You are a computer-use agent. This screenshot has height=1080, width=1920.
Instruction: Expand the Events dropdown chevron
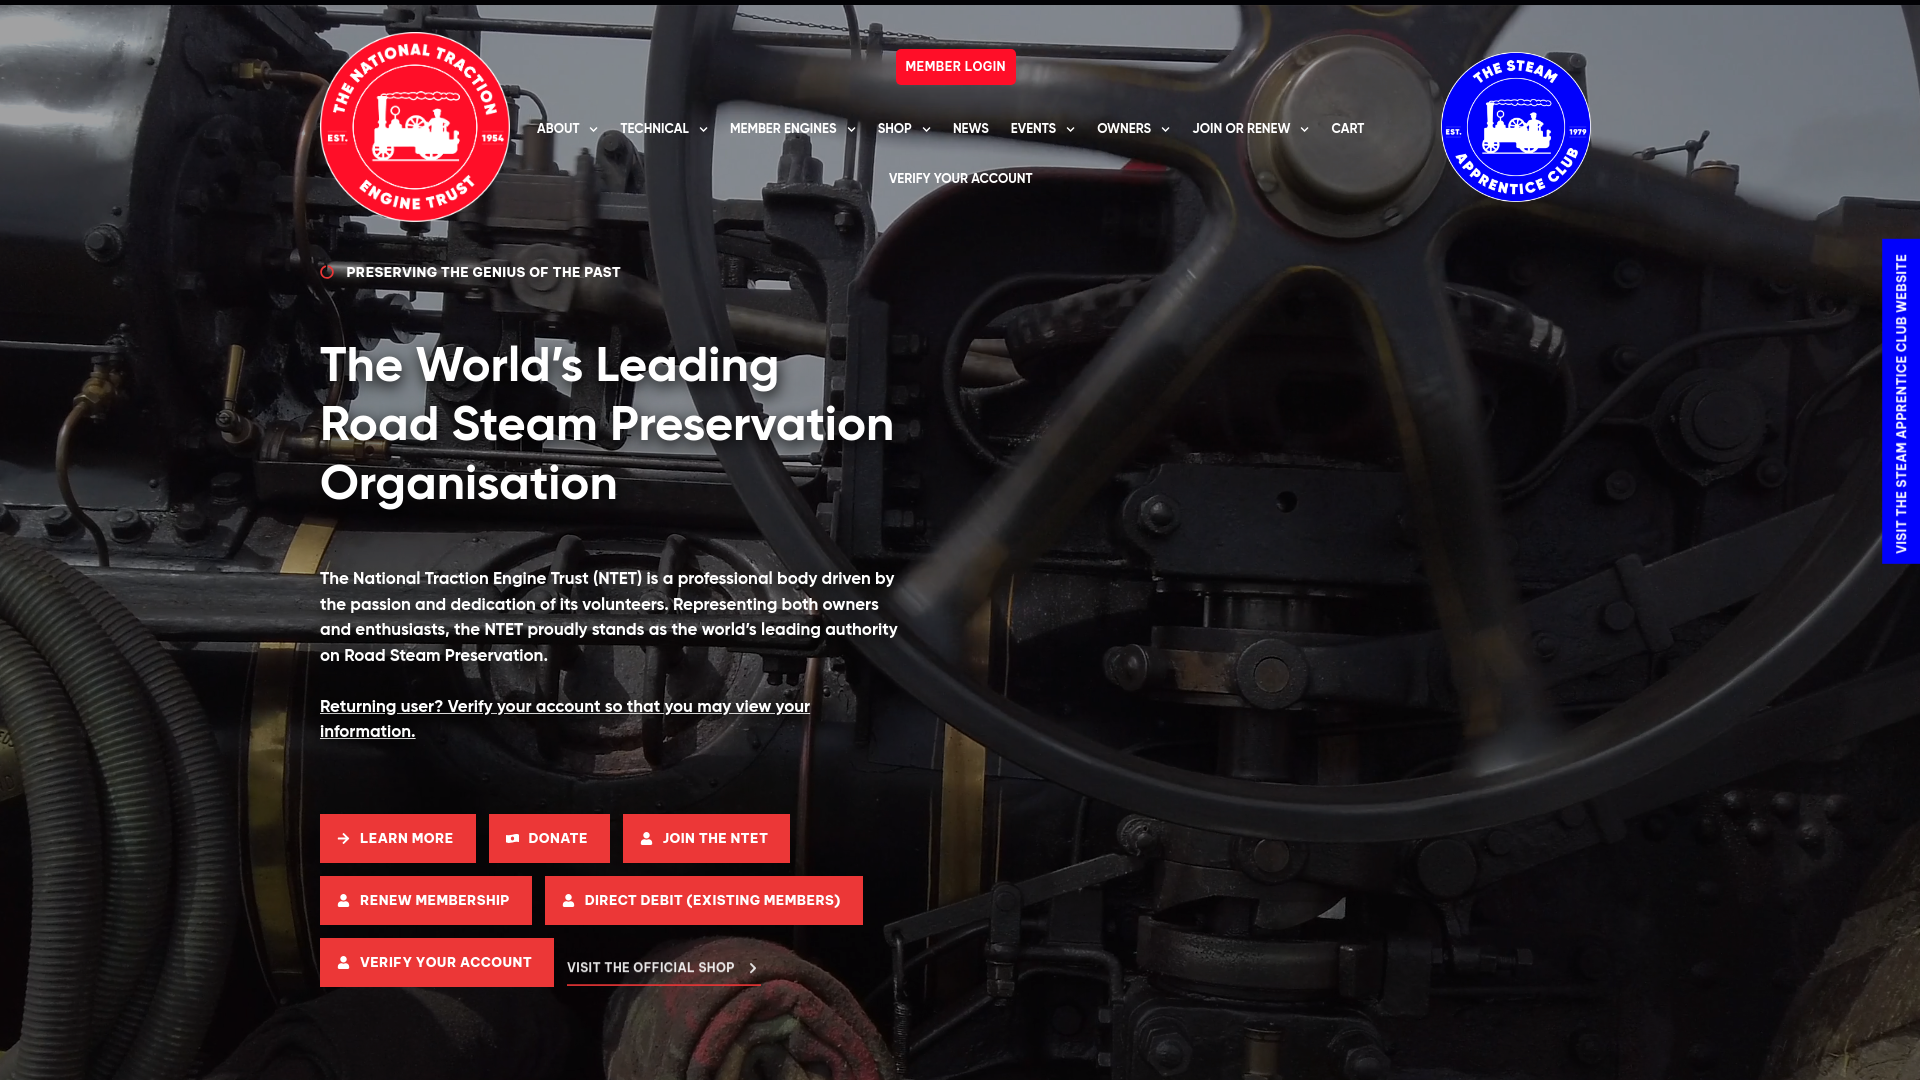click(x=1070, y=130)
